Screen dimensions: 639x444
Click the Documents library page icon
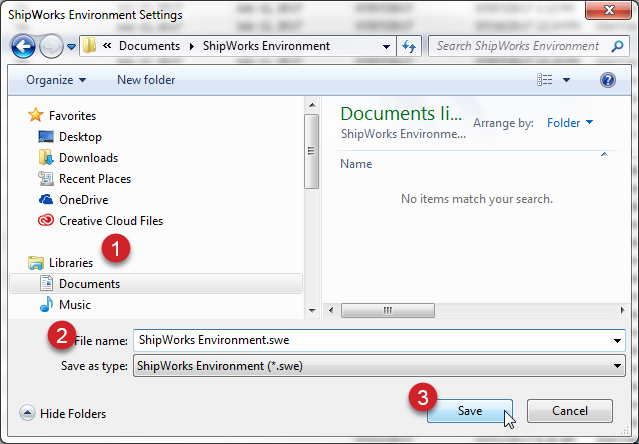[46, 283]
